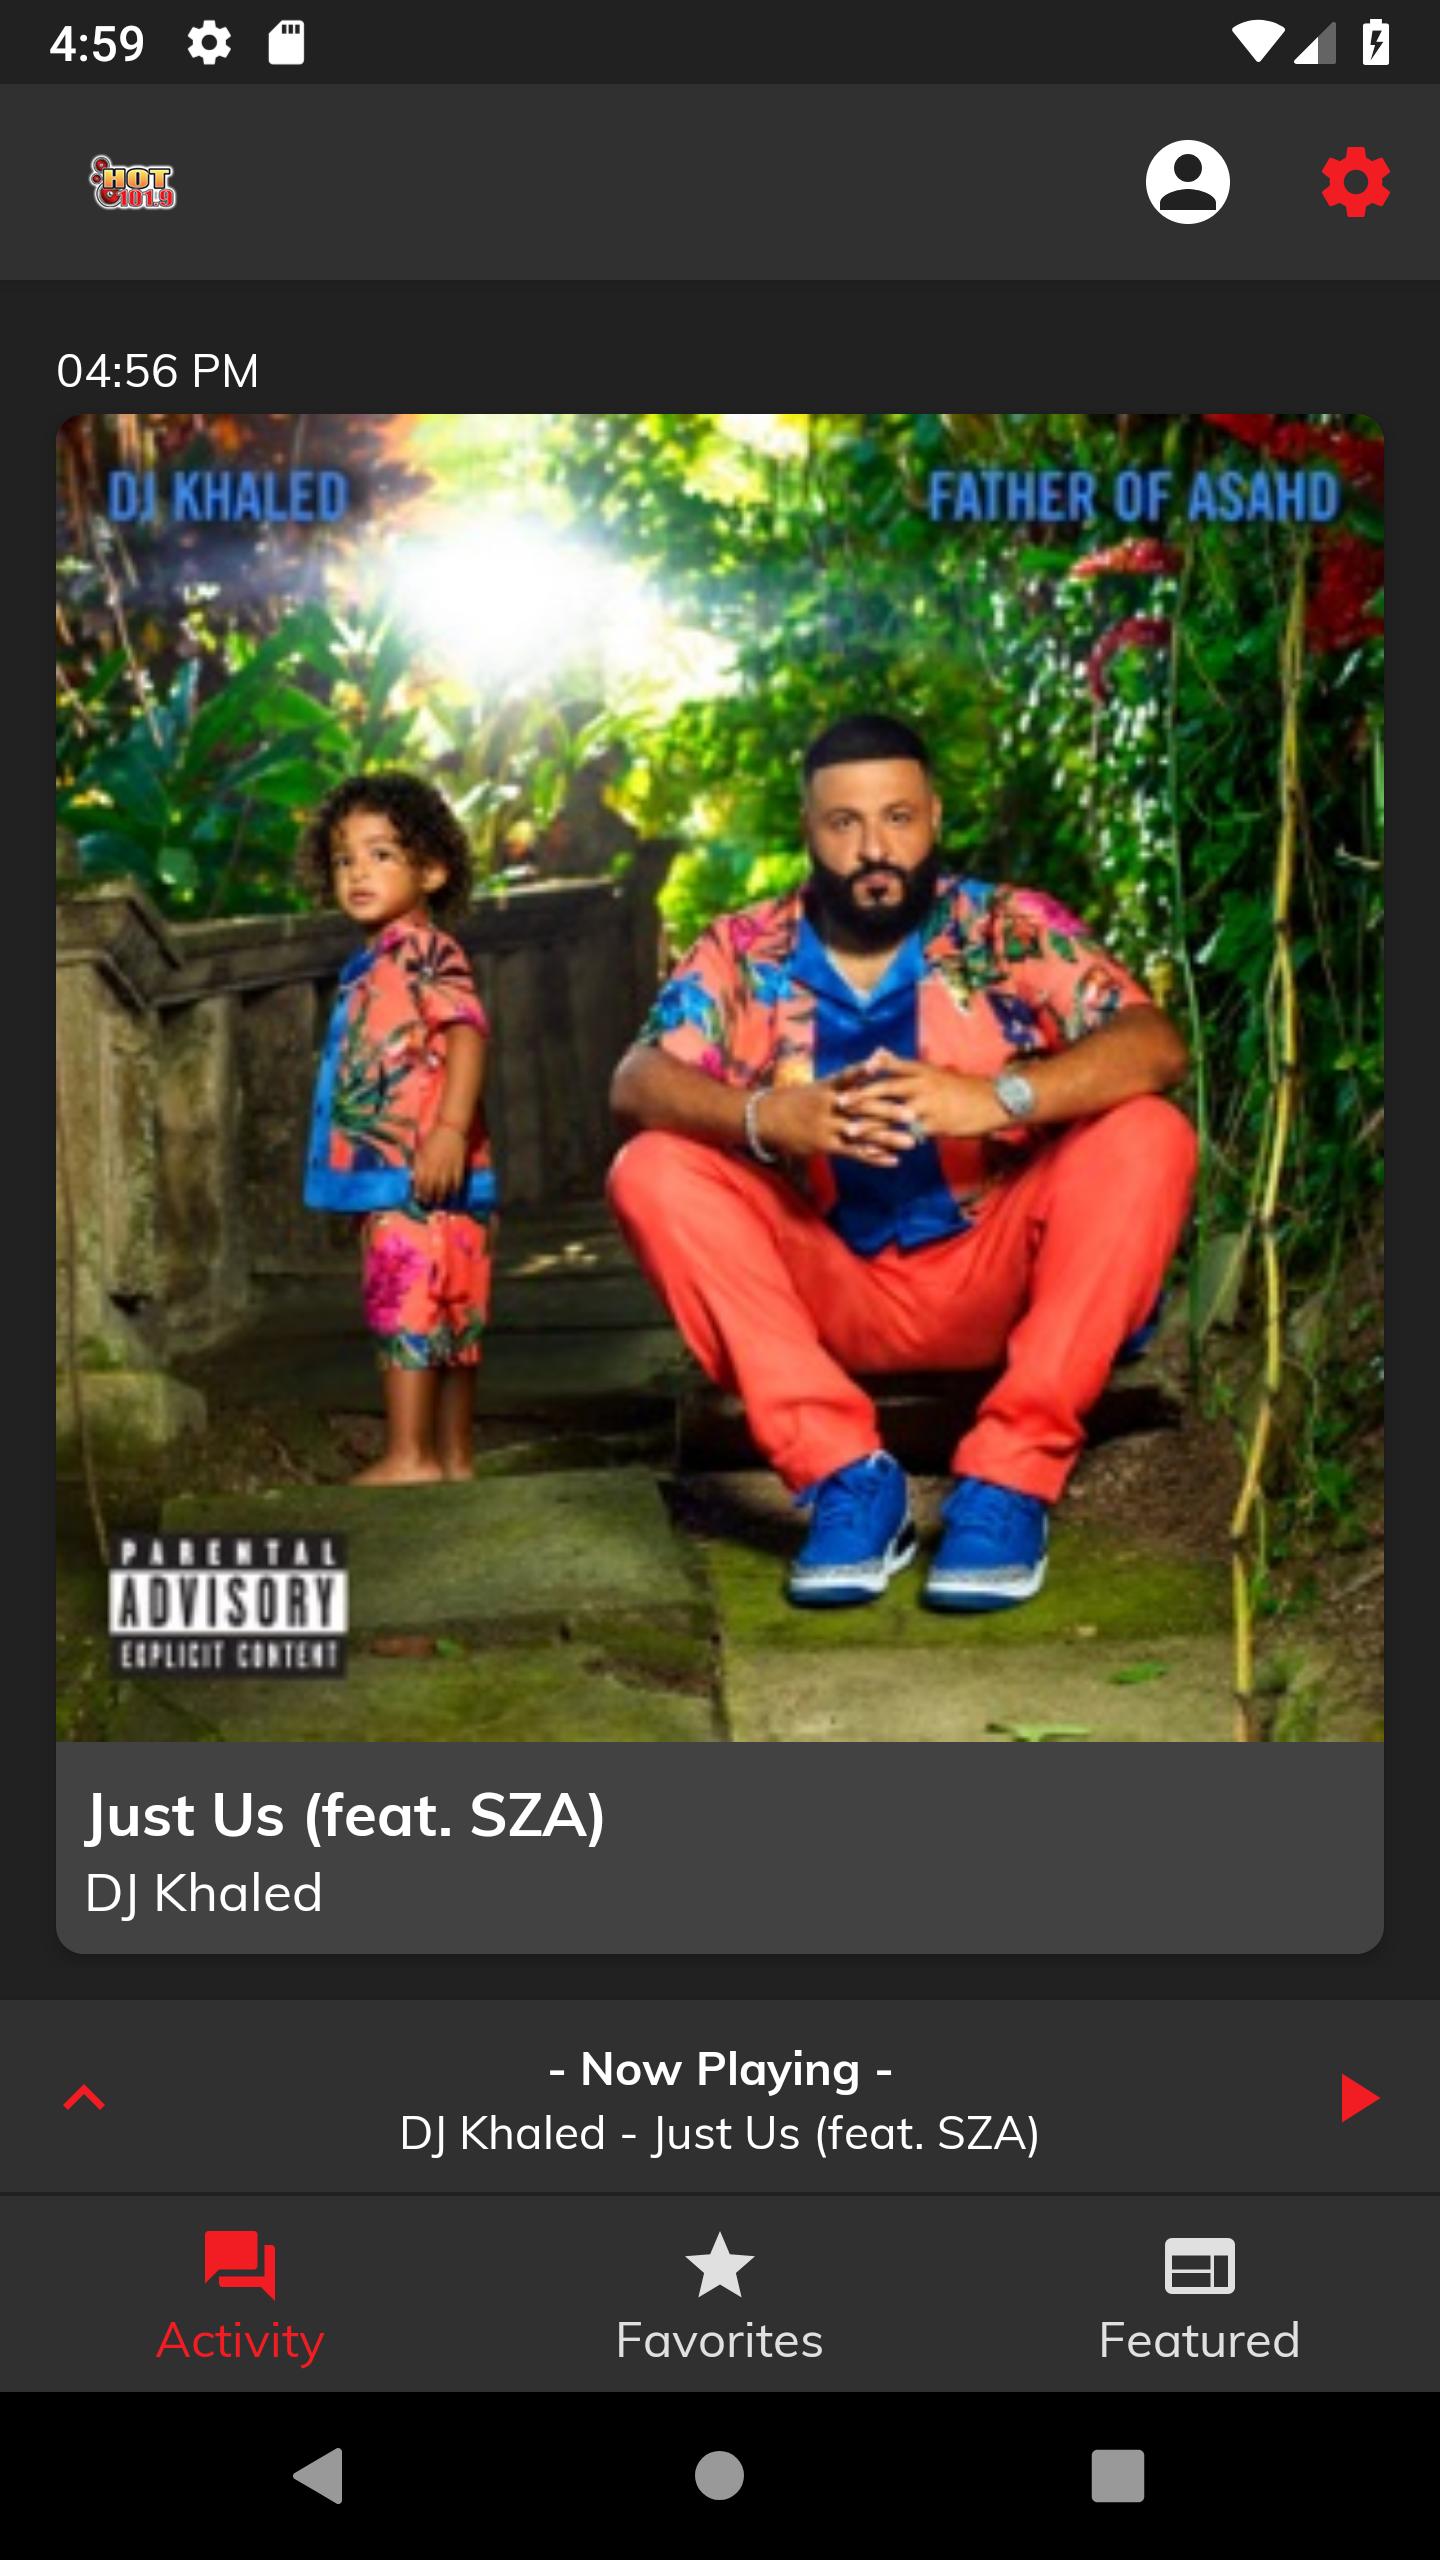Image resolution: width=1440 pixels, height=2560 pixels.
Task: Go back with Android back button
Action: (x=318, y=2476)
